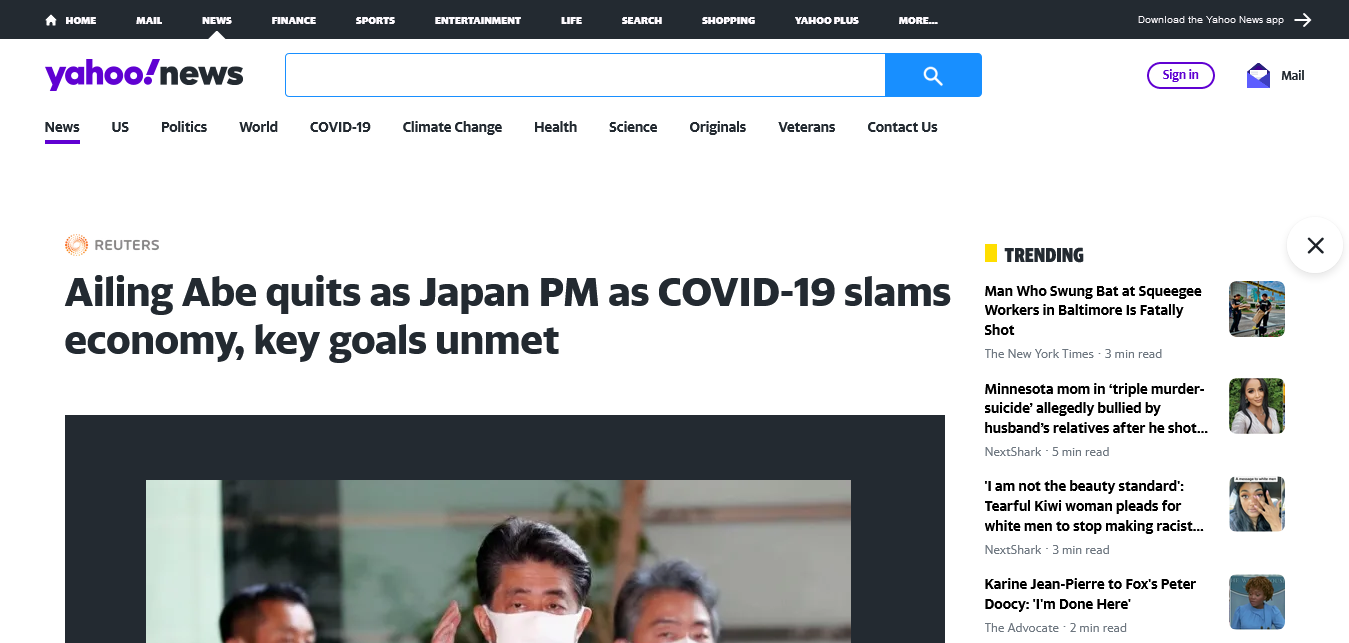This screenshot has height=643, width=1349.
Task: Open the Minnesota mom story thumbnail
Action: 1257,406
